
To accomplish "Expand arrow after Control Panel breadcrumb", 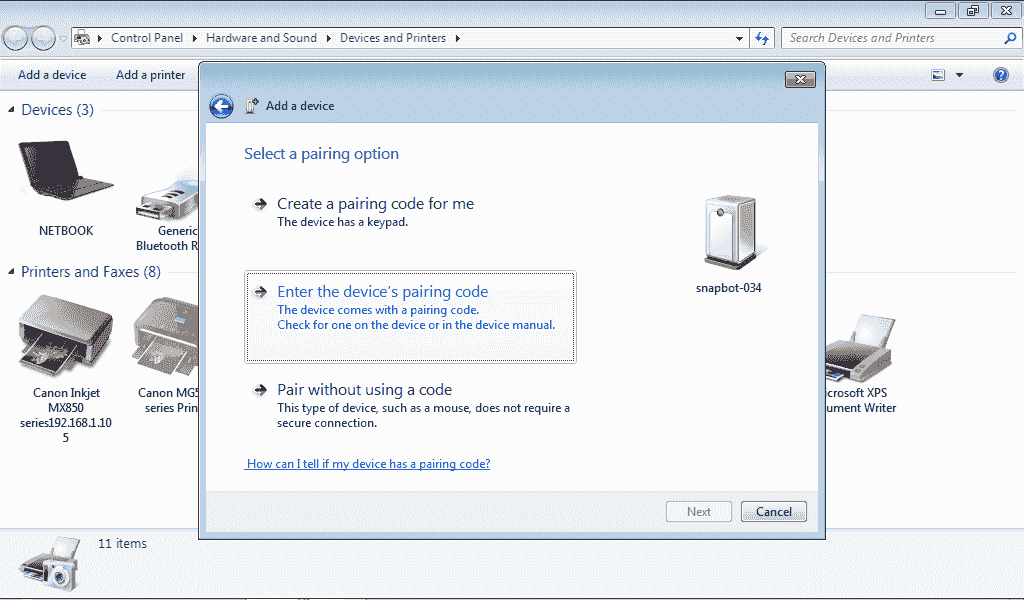I will pyautogui.click(x=195, y=38).
